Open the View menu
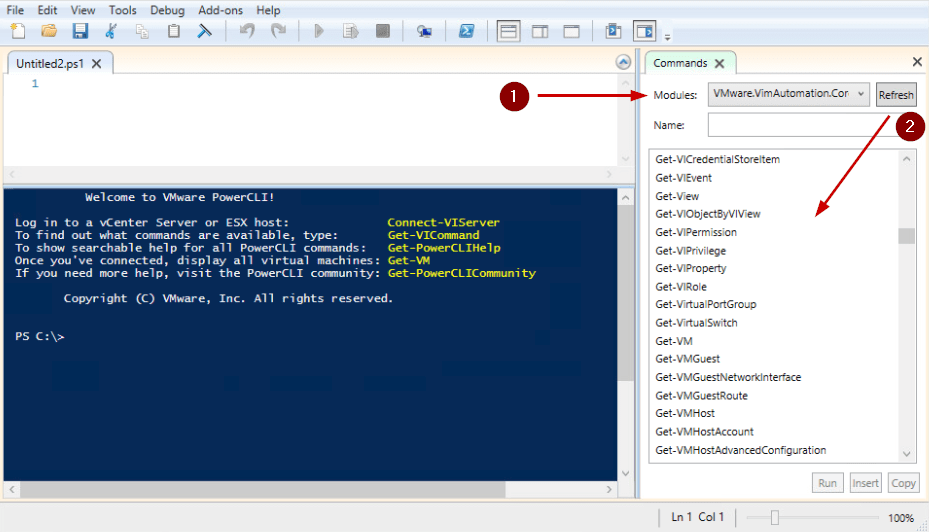This screenshot has height=532, width=929. (83, 10)
